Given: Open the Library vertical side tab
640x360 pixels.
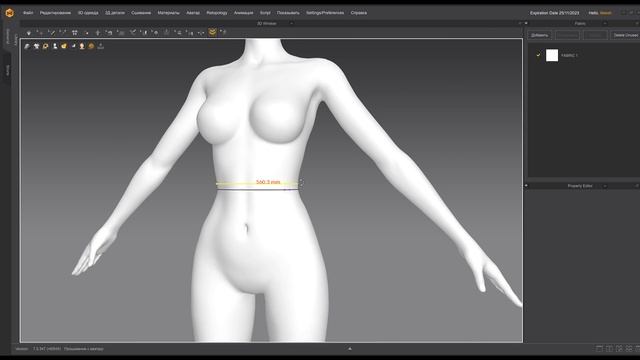Looking at the screenshot, I should (16, 40).
